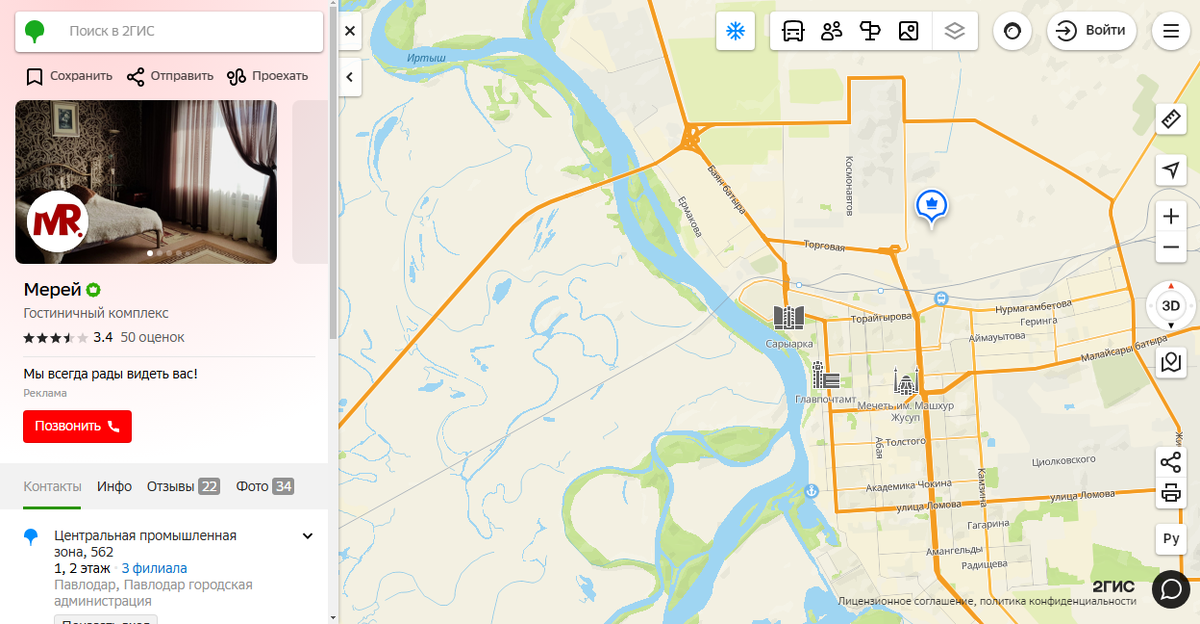Click the blue address pin icon
Viewport: 1200px width, 624px height.
pyautogui.click(x=32, y=538)
